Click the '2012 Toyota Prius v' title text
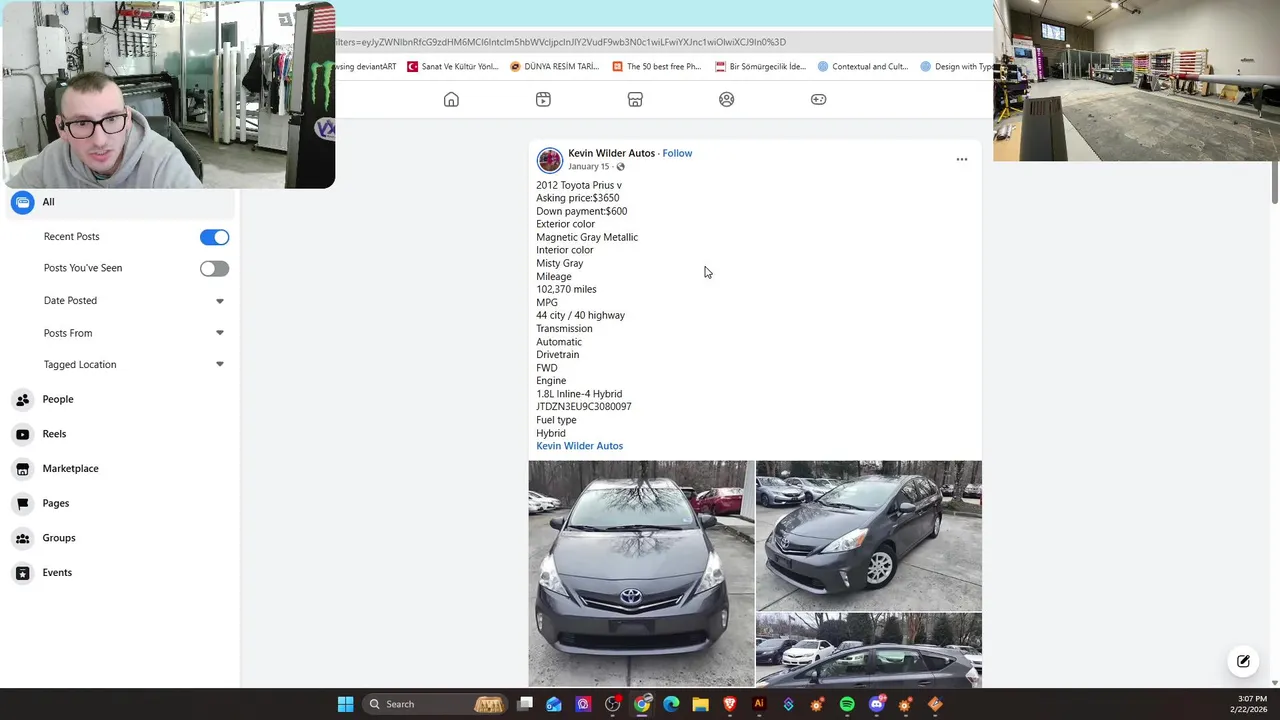The height and width of the screenshot is (720, 1280). click(578, 185)
